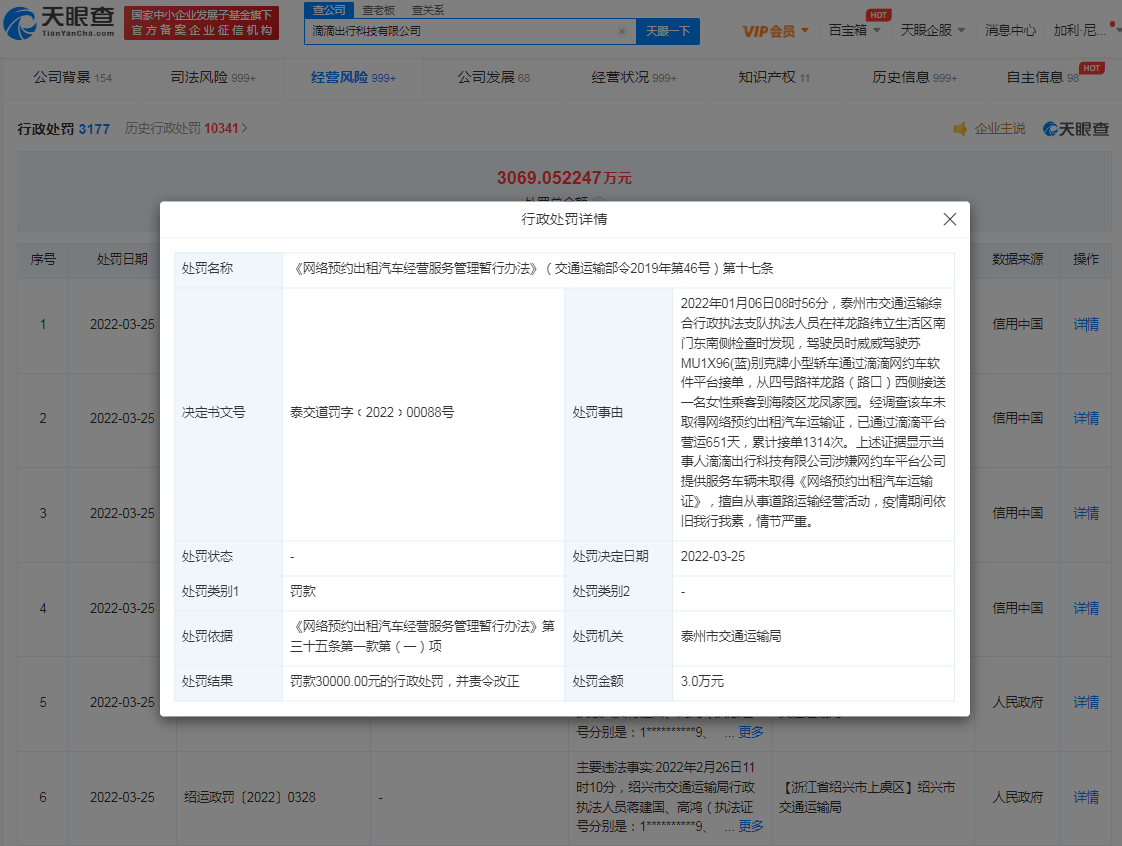Click the 企业主说 link
Image resolution: width=1122 pixels, height=846 pixels.
[x=1000, y=129]
